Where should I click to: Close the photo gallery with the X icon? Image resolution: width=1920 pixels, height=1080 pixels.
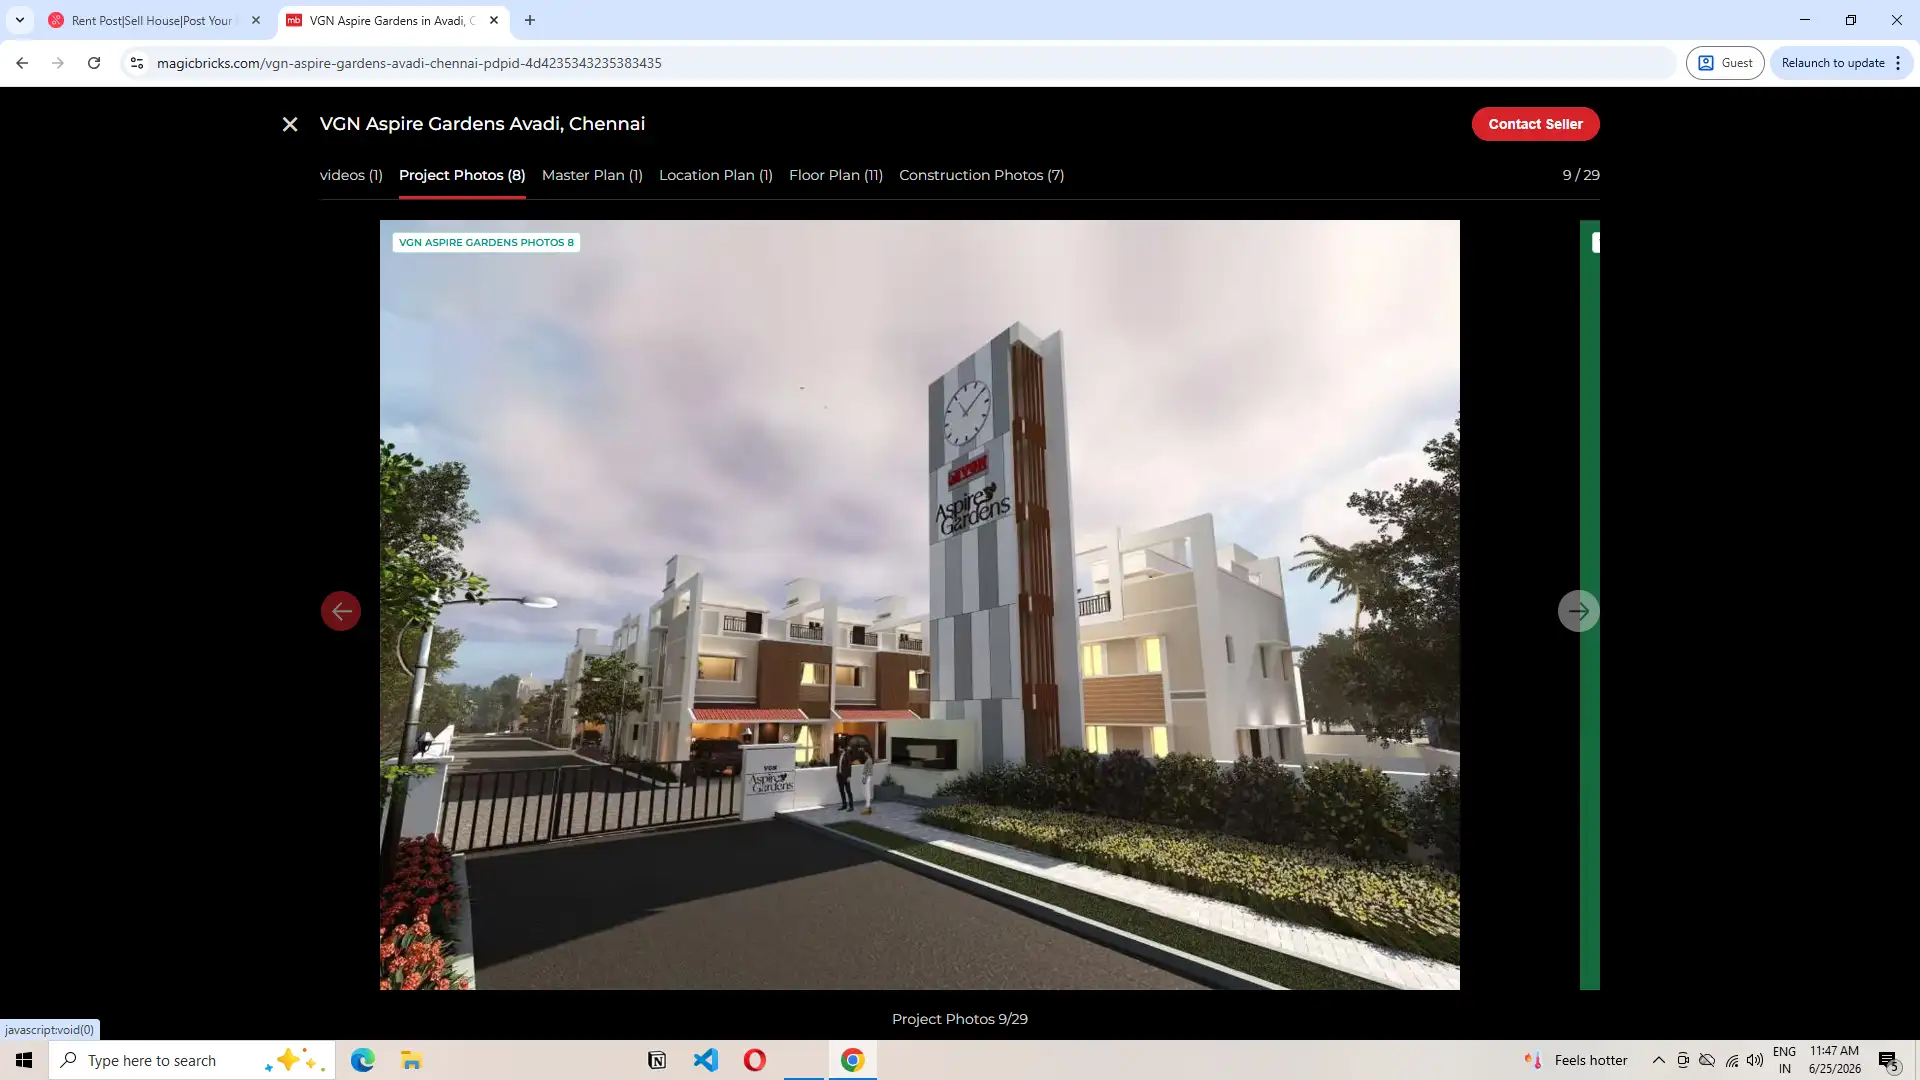click(290, 124)
